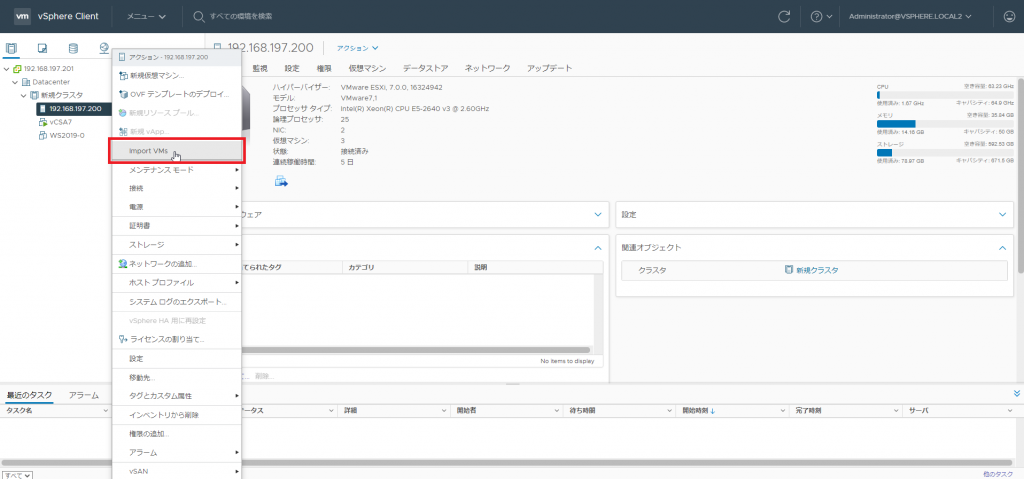Switch to the 設定 tab
Image resolution: width=1024 pixels, height=479 pixels.
tap(292, 68)
